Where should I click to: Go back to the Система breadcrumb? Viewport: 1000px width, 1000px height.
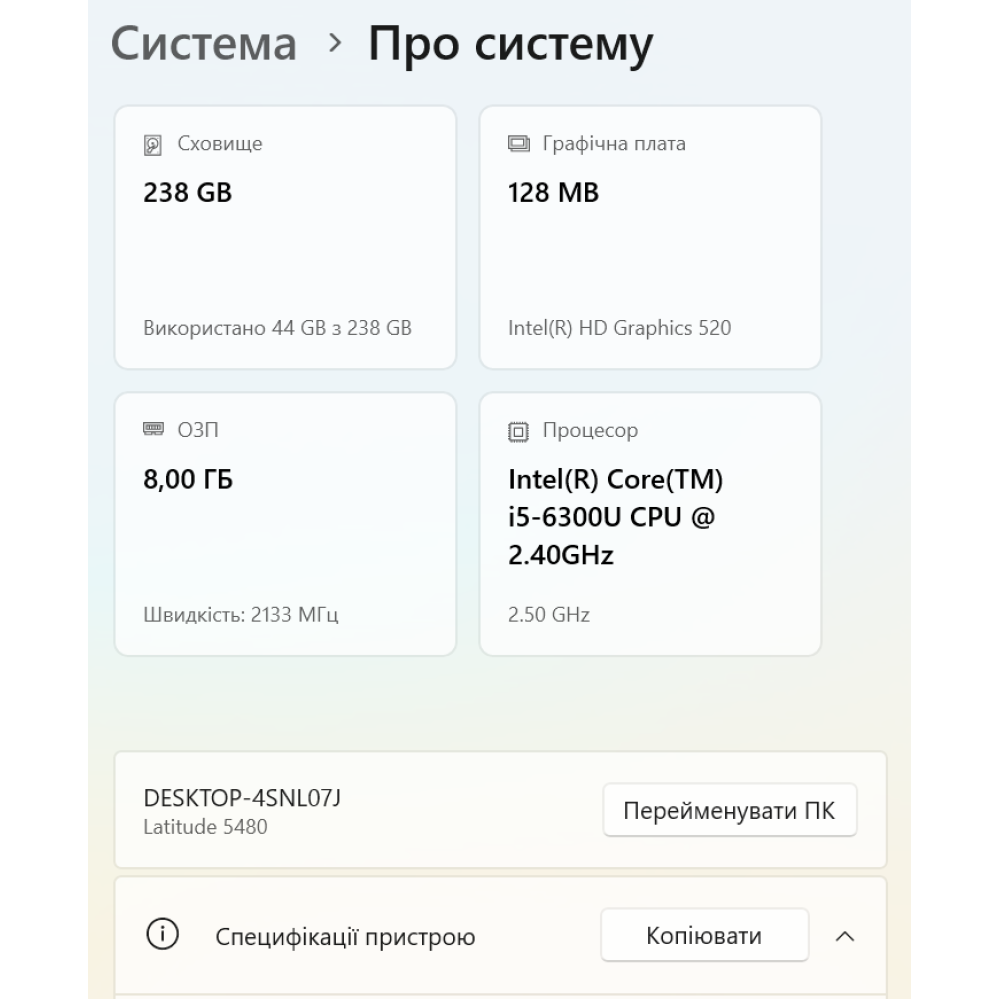point(204,44)
